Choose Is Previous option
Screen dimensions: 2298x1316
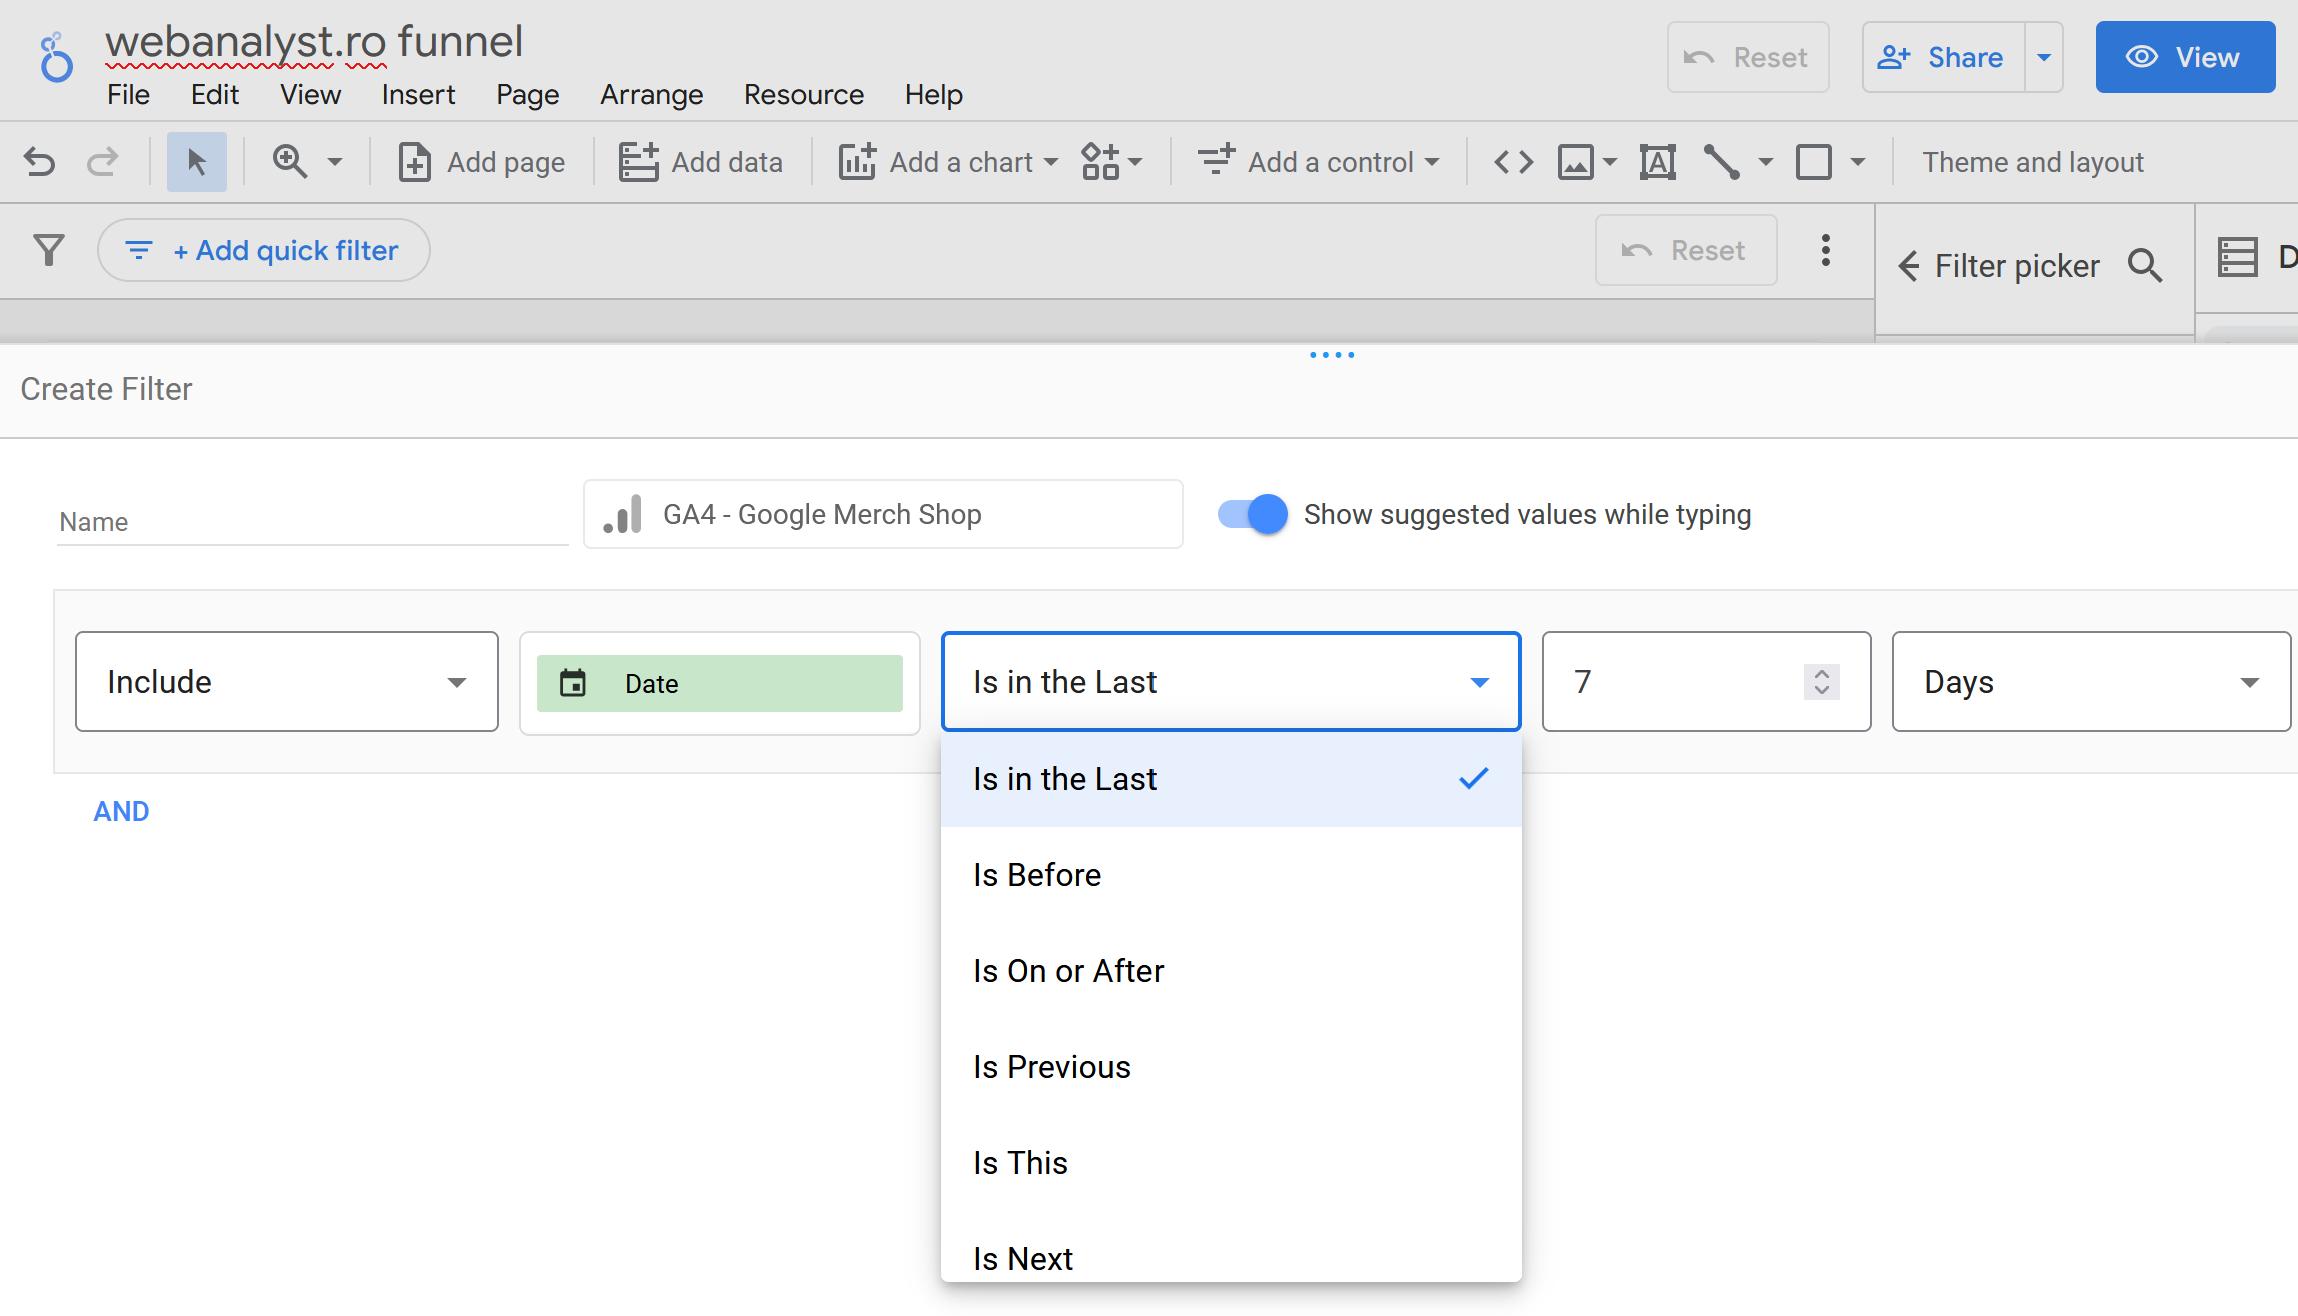click(1231, 1067)
